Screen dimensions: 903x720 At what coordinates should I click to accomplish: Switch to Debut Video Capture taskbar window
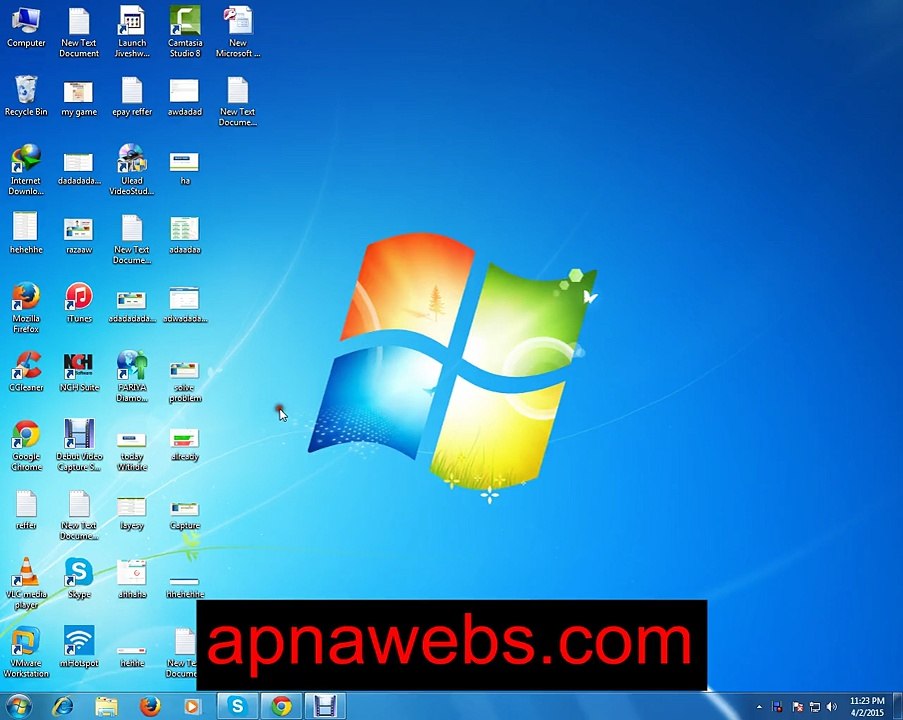[325, 706]
